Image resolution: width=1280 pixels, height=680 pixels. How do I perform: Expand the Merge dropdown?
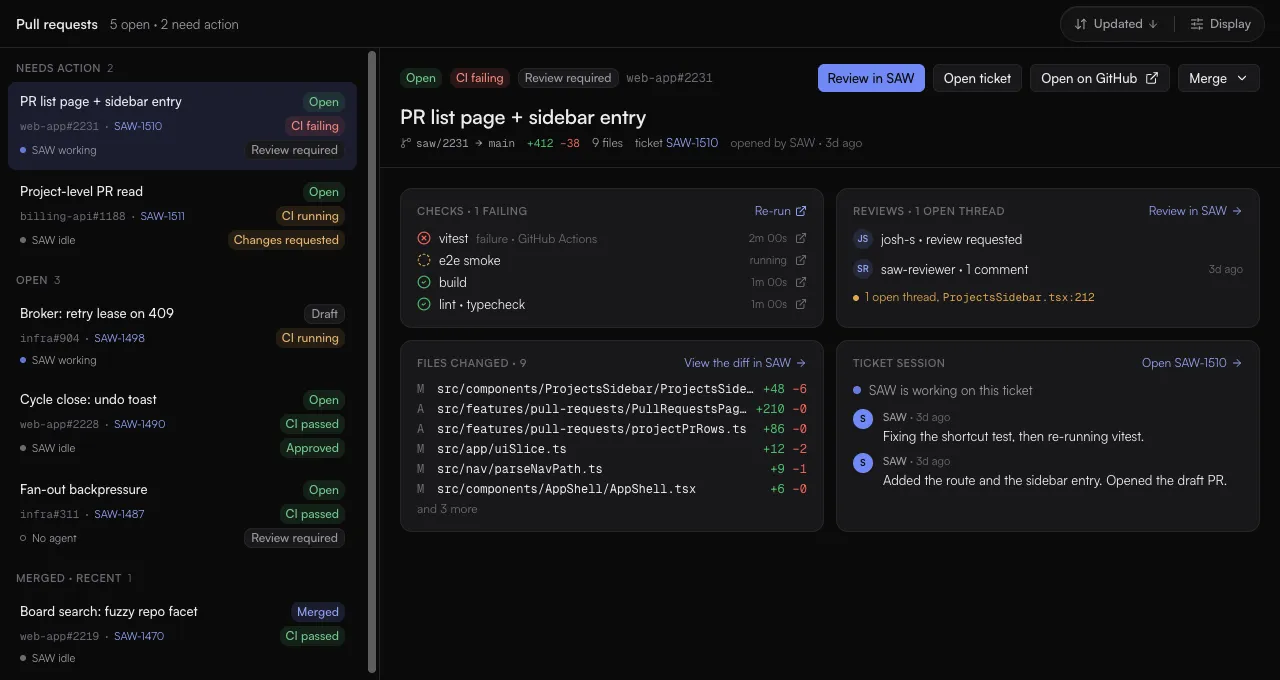tap(1219, 78)
